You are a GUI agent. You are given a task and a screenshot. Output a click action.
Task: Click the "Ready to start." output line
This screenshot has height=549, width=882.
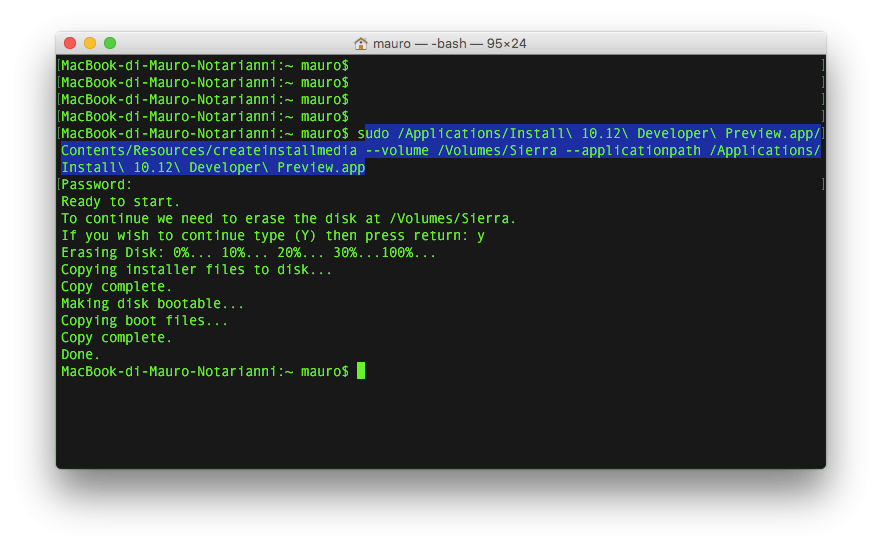pos(120,201)
